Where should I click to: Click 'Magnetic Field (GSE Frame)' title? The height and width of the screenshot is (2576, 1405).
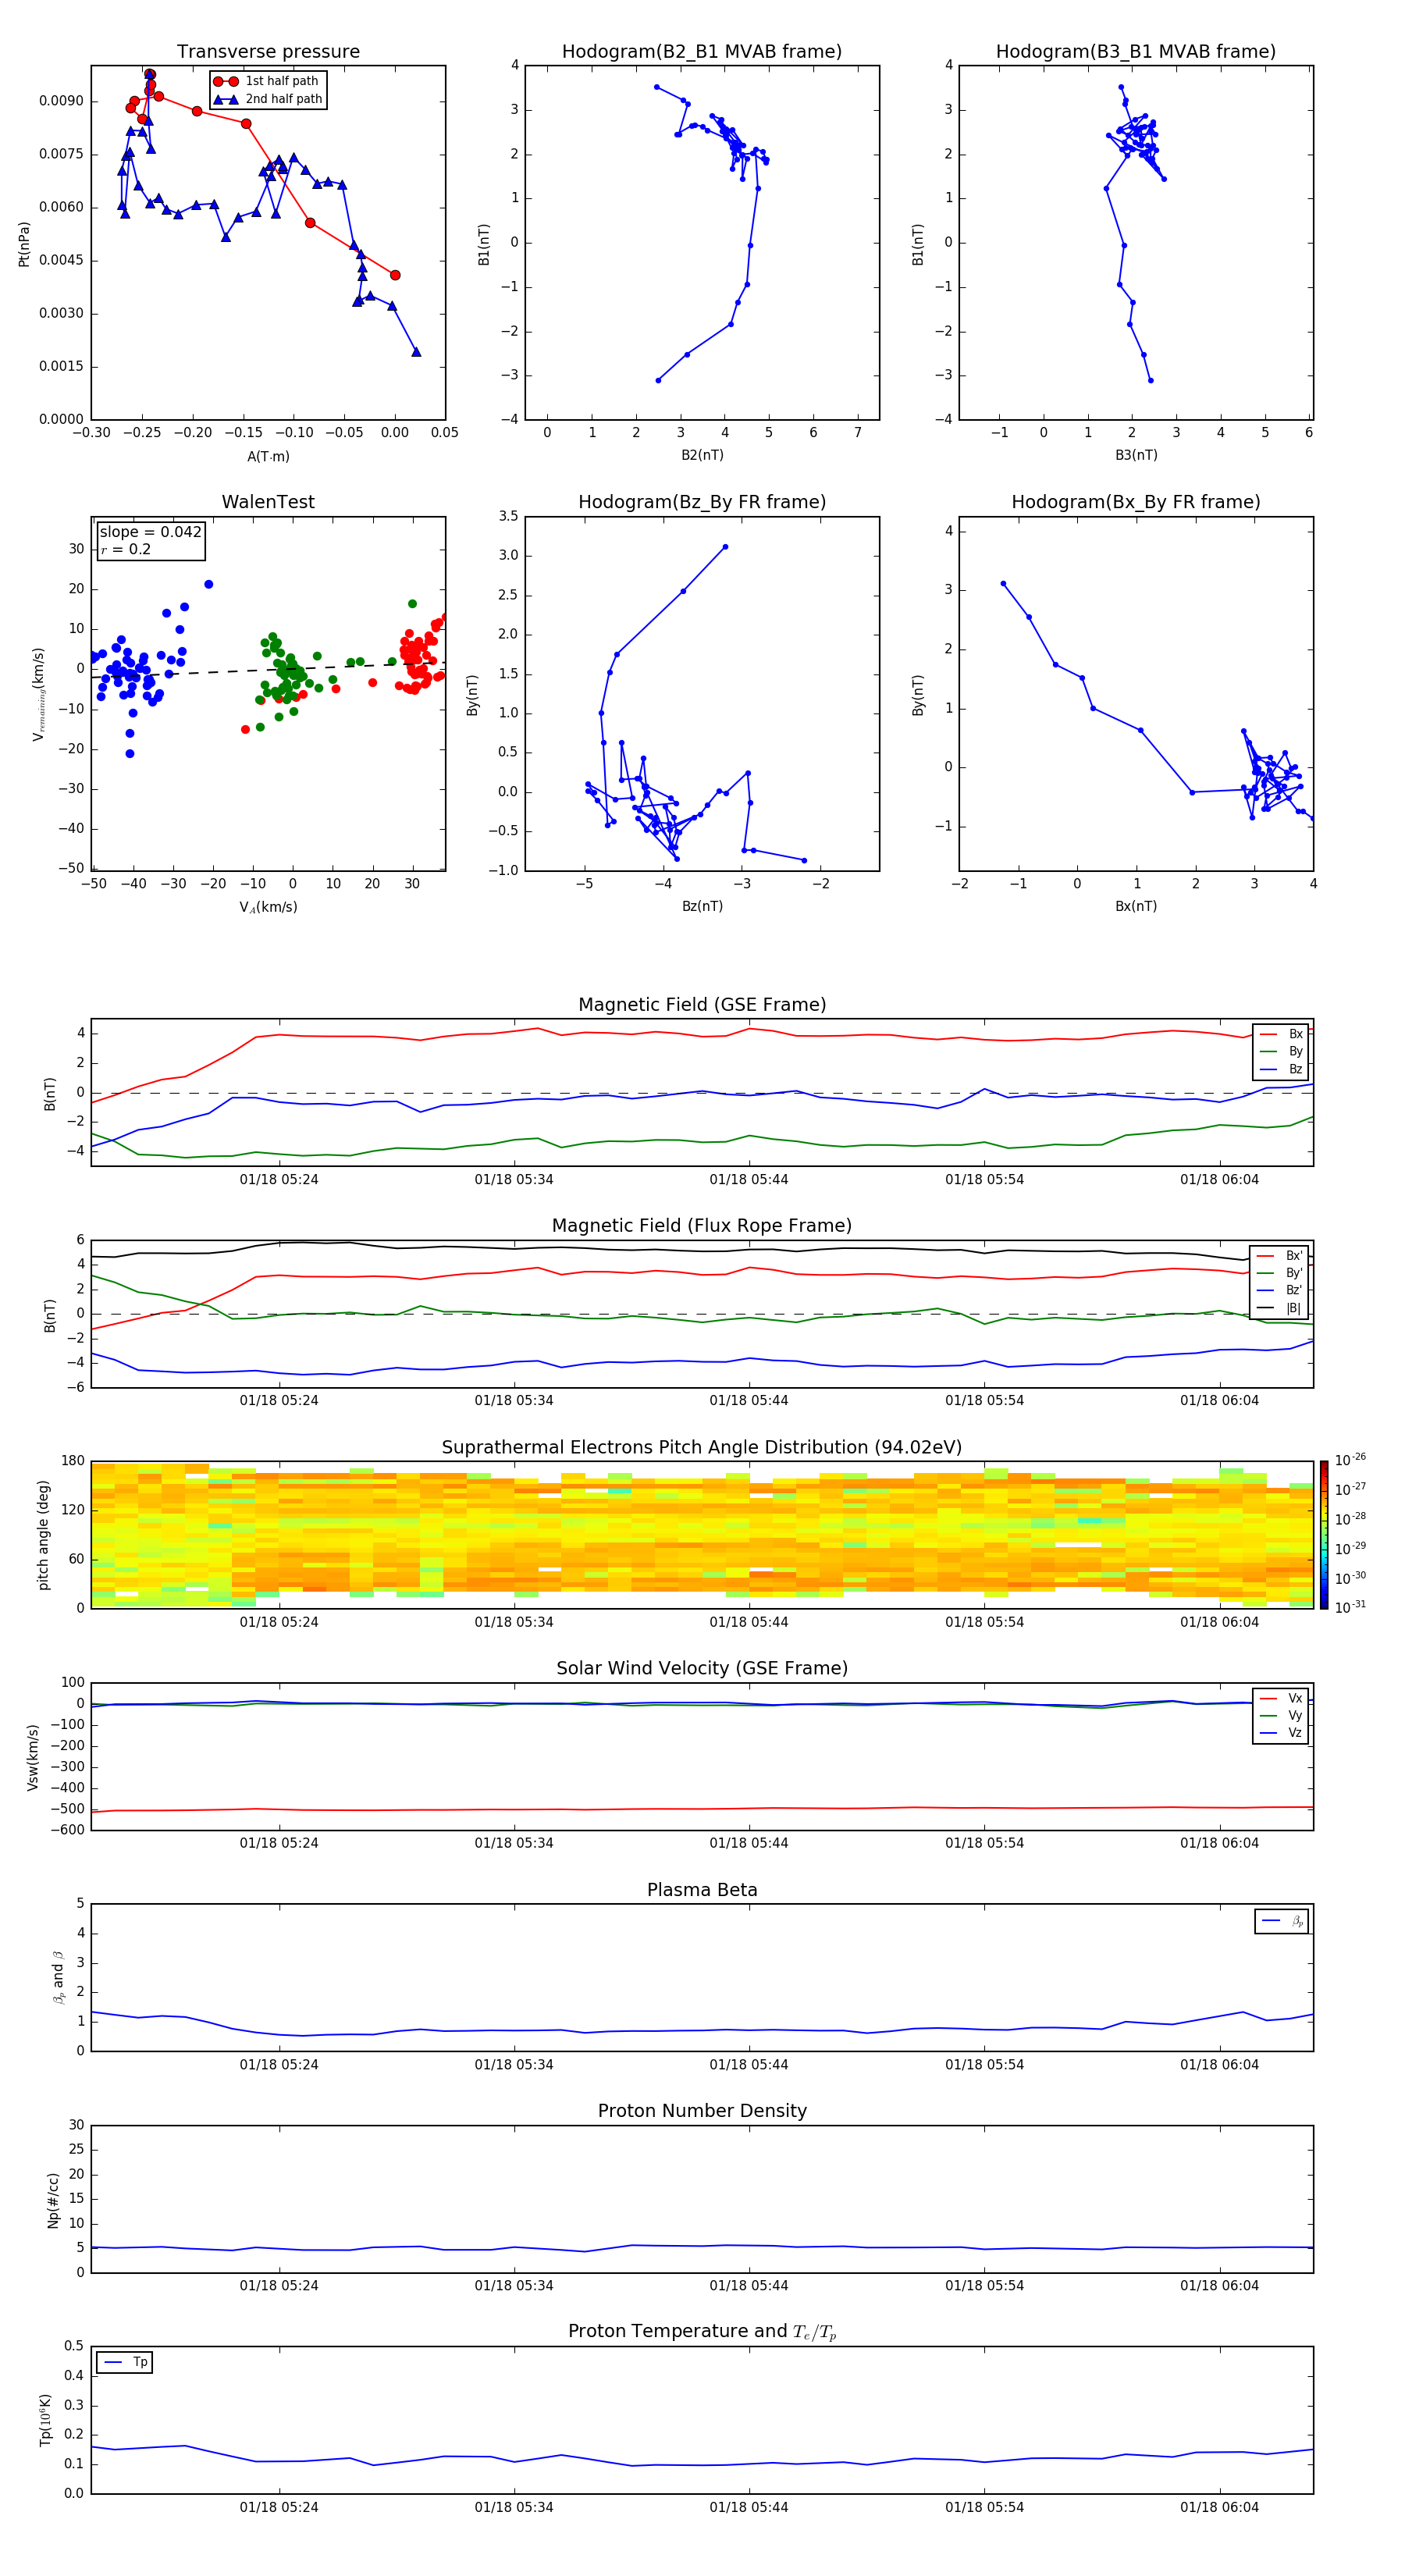click(702, 1005)
